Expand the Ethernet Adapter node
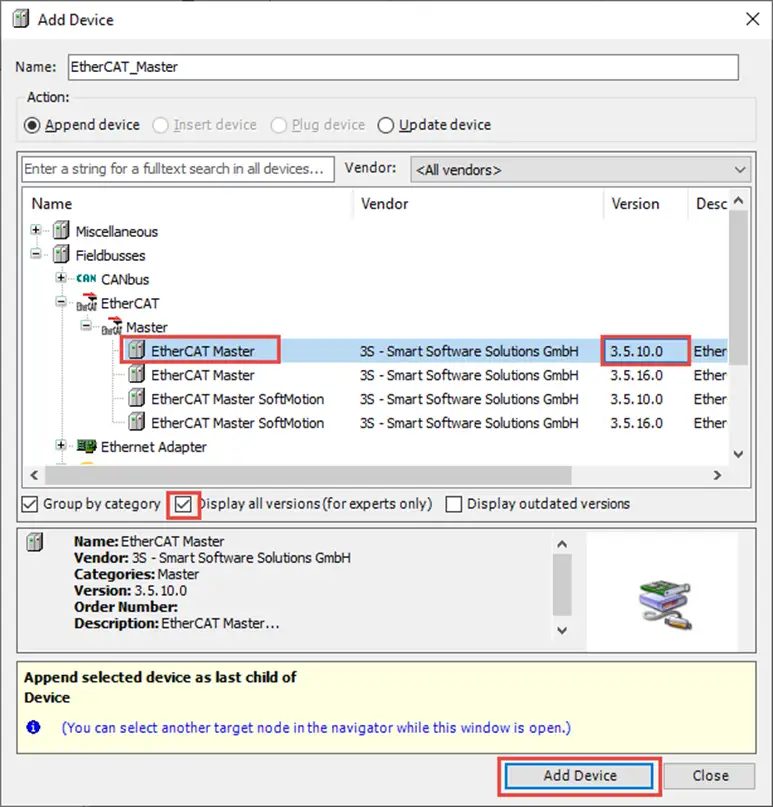The height and width of the screenshot is (807, 773). pos(61,445)
